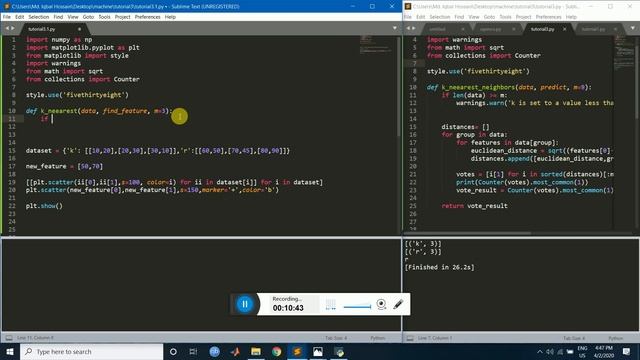Open Find menu in left Sublime window
This screenshot has width=640, height=360.
(x=58, y=17)
